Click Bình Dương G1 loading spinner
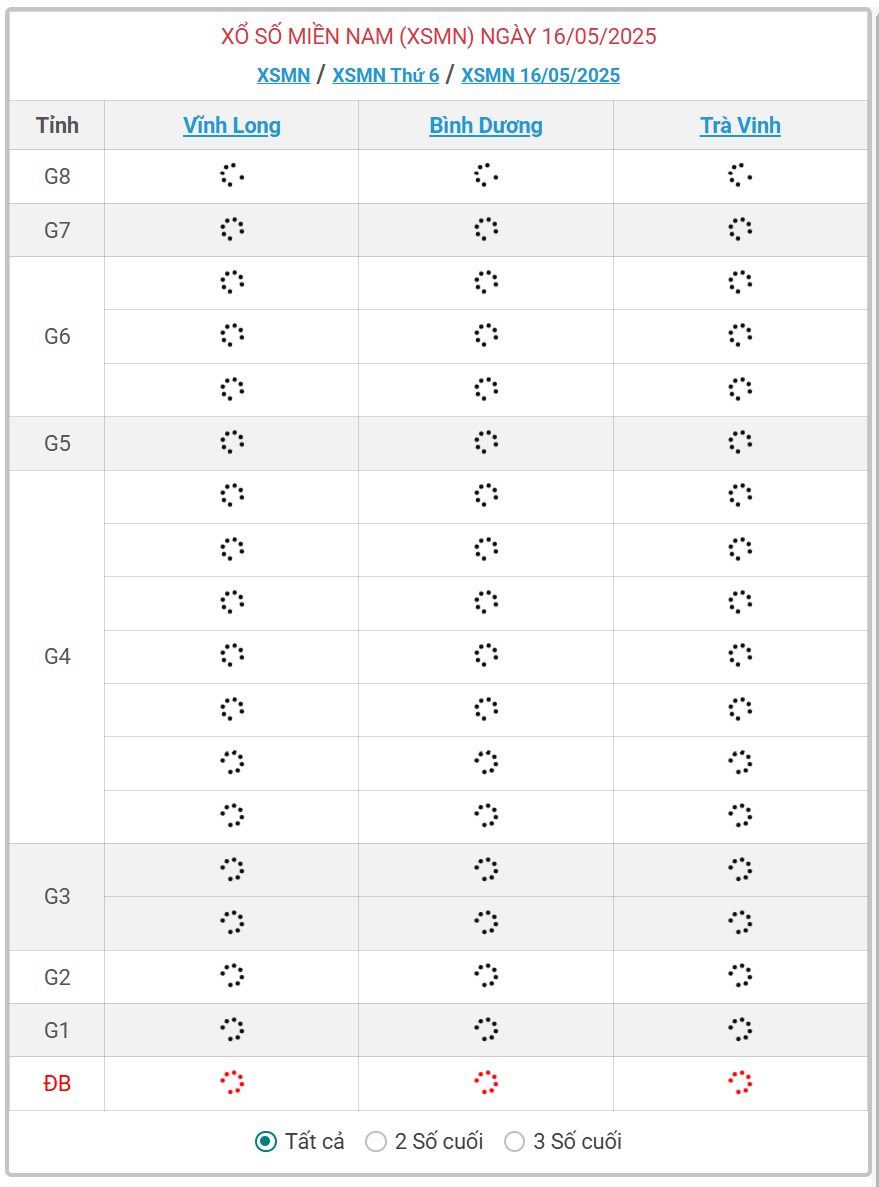This screenshot has width=879, height=1187. coord(486,1029)
